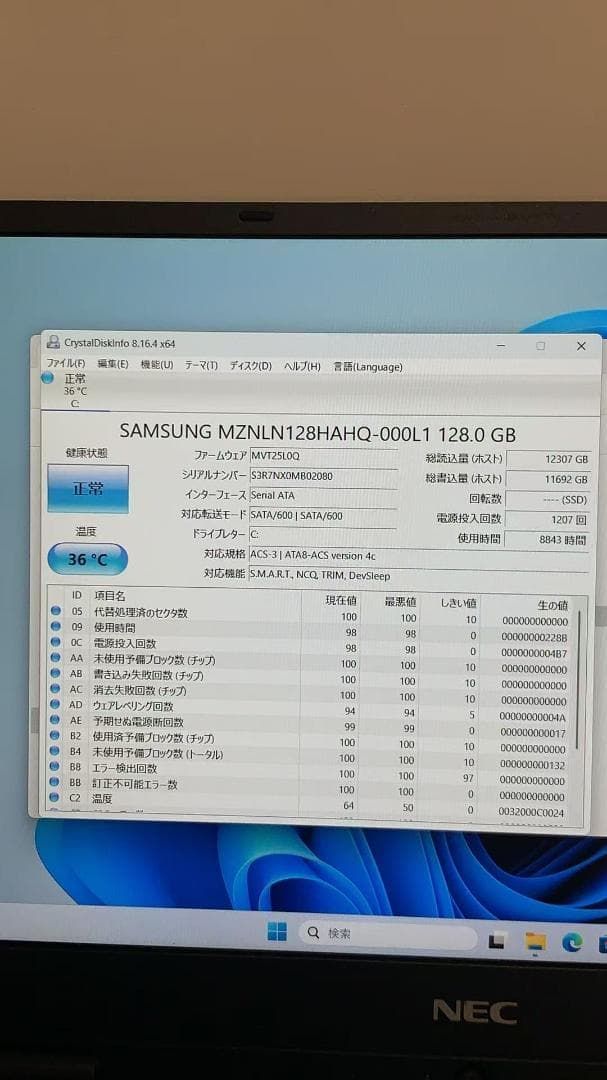
Task: Click the 現在値 column header
Action: (340, 601)
